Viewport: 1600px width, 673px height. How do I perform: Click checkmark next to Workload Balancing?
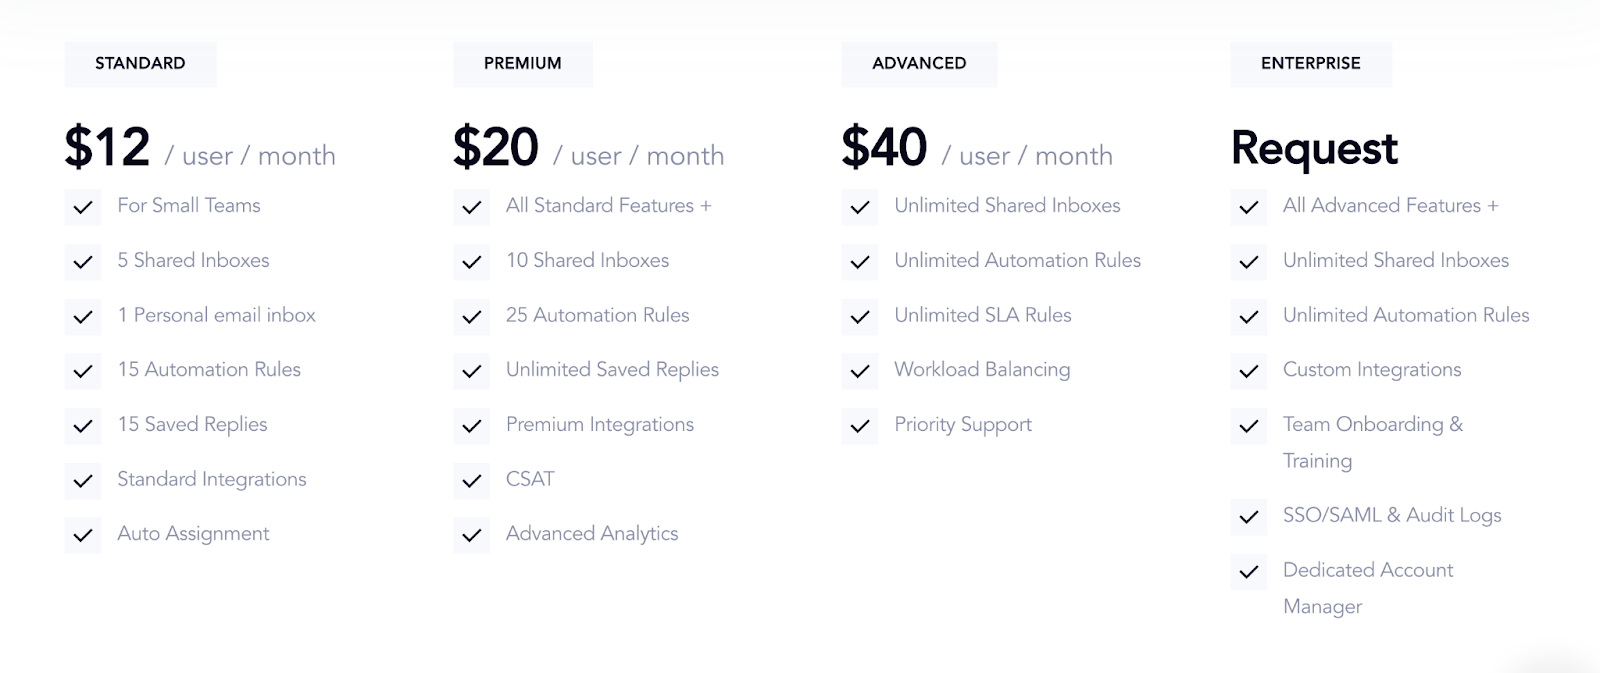click(x=860, y=371)
